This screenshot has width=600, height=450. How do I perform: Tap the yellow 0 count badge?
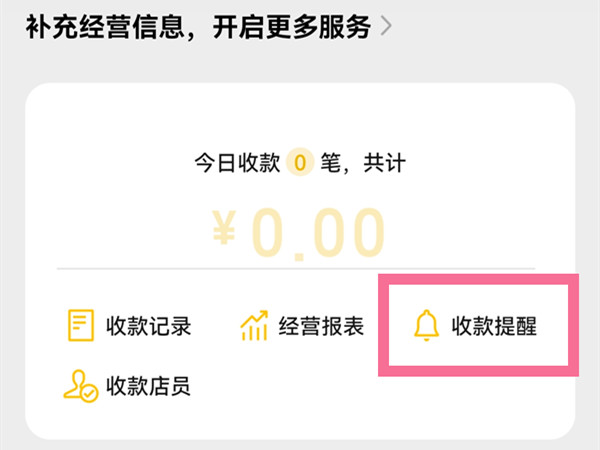[299, 161]
